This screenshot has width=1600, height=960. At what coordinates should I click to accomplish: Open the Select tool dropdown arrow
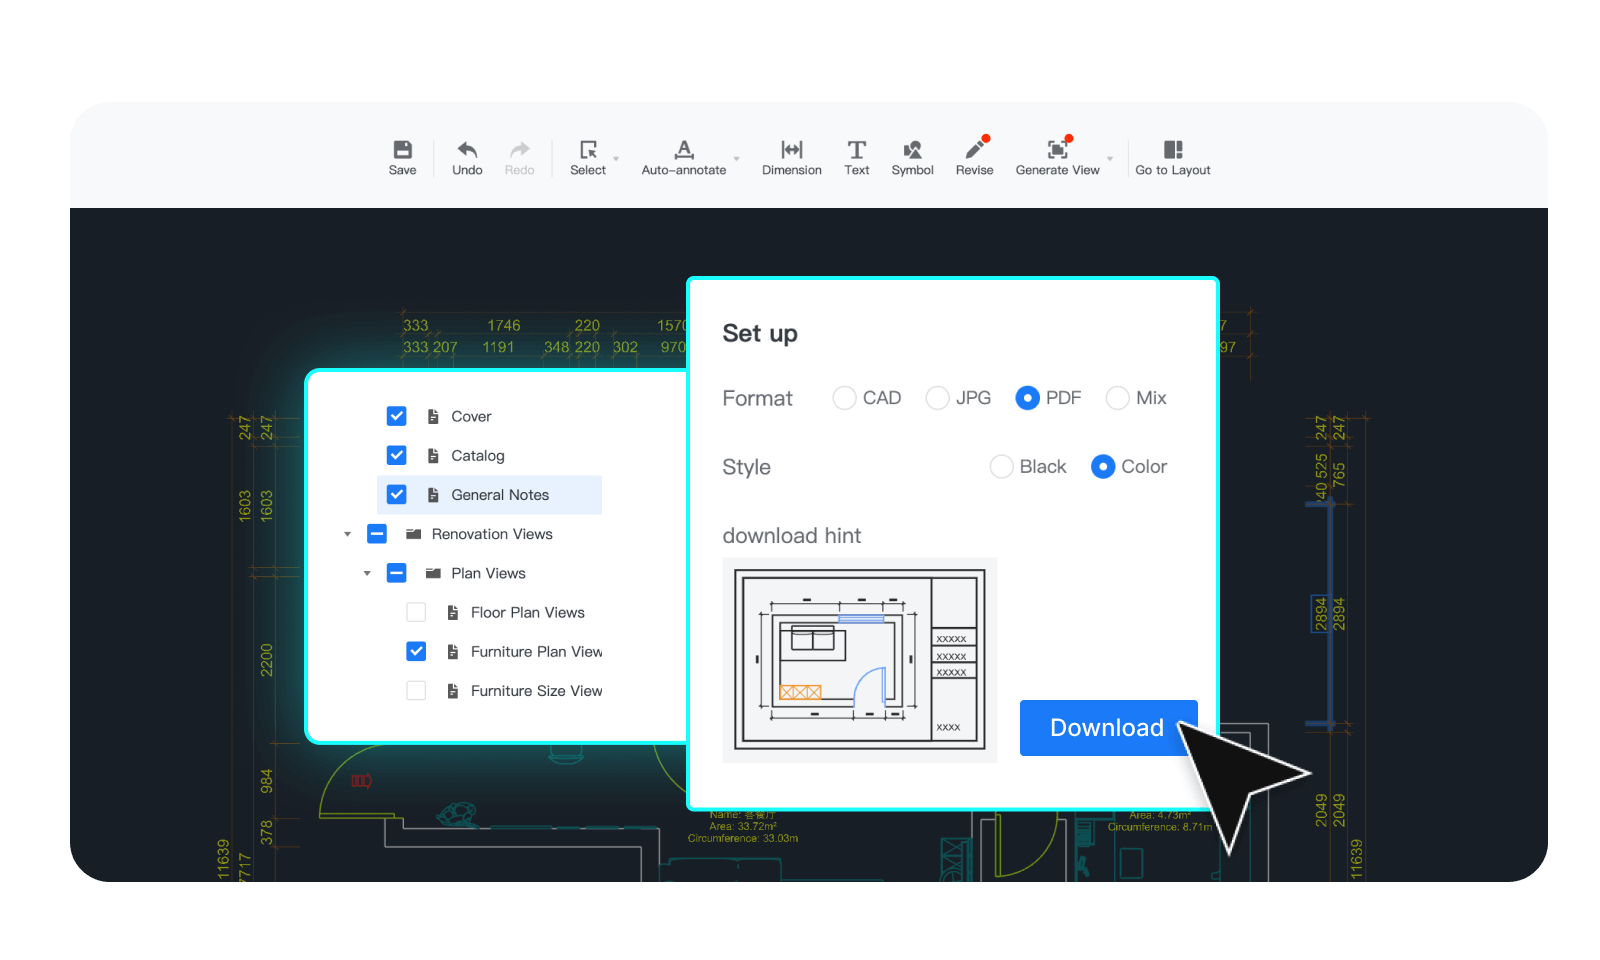pos(616,159)
